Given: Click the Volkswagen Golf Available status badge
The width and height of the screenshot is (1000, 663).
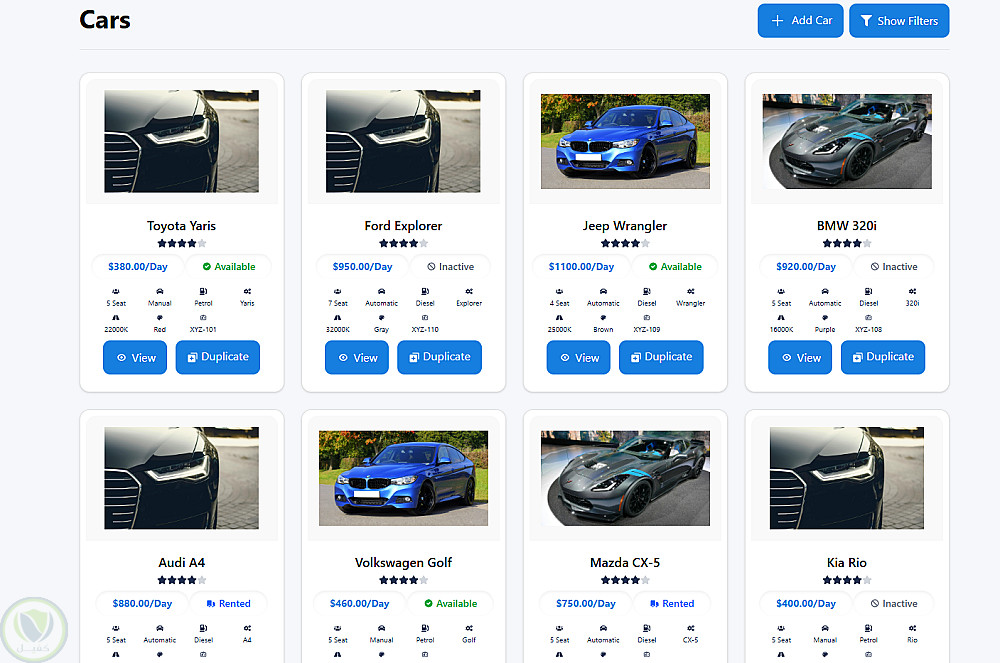Looking at the screenshot, I should [451, 603].
